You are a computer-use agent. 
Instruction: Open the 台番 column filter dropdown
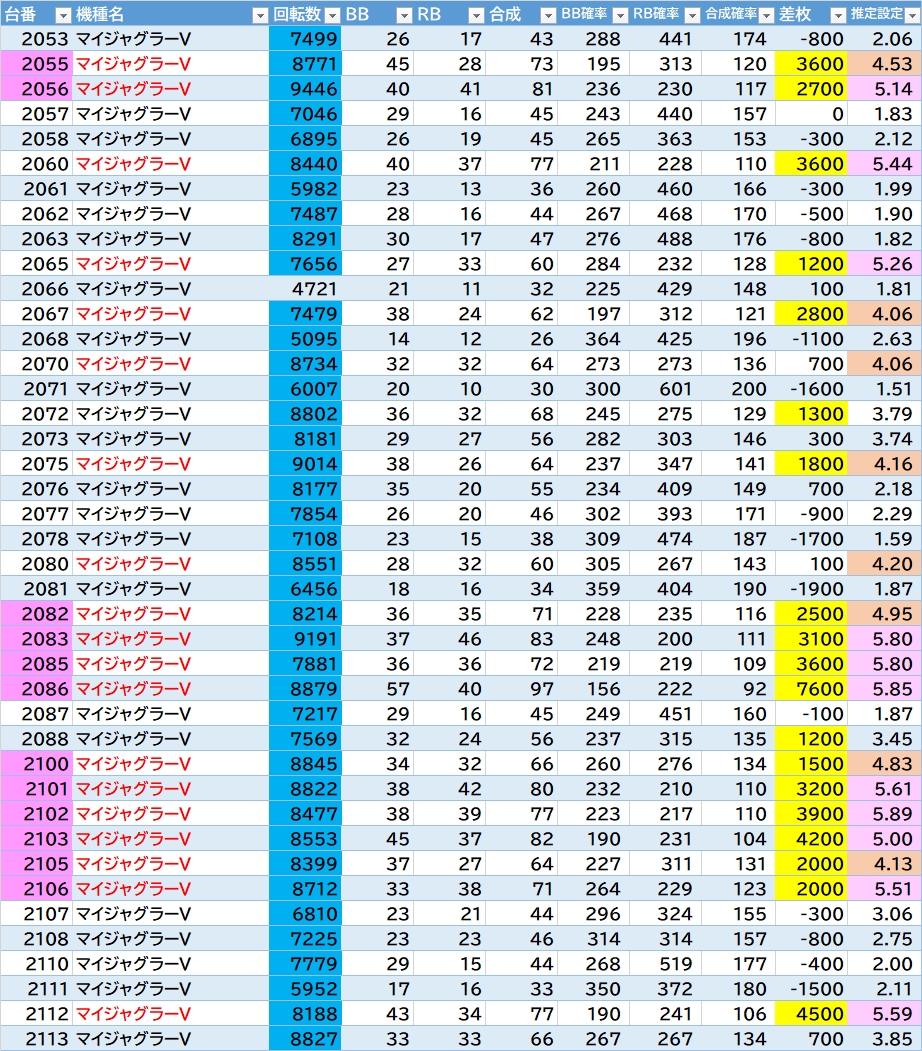coord(62,15)
